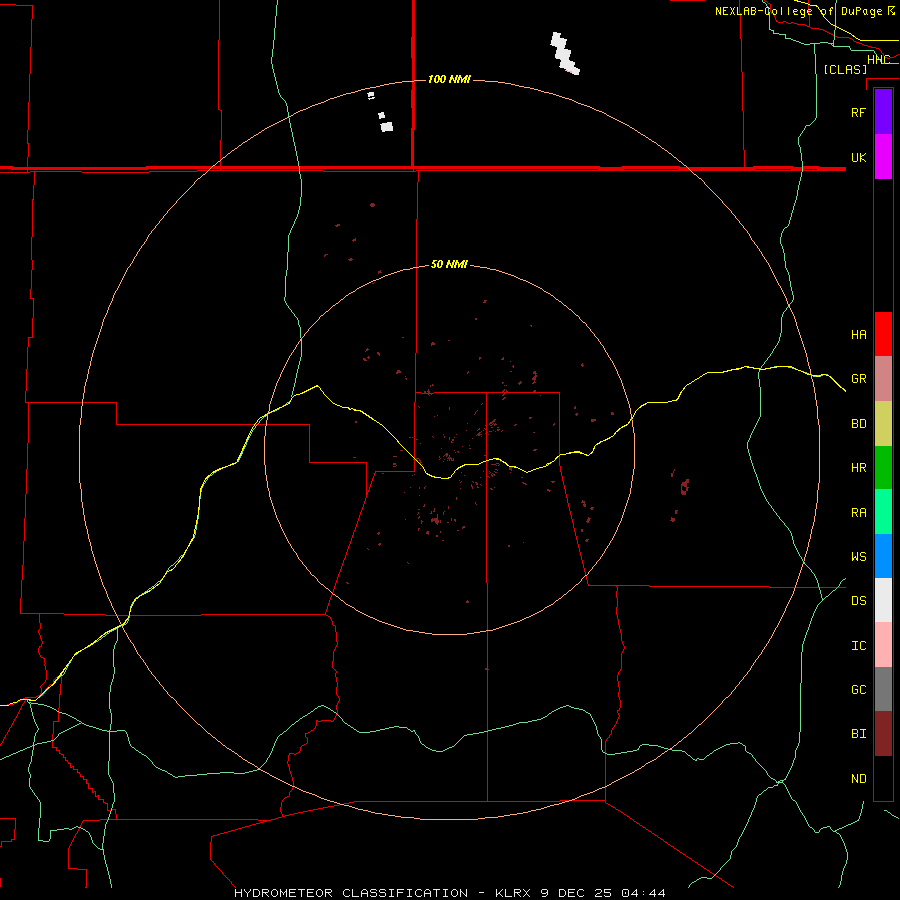The height and width of the screenshot is (900, 900).
Task: Click the red HA legend swatch
Action: 883,334
